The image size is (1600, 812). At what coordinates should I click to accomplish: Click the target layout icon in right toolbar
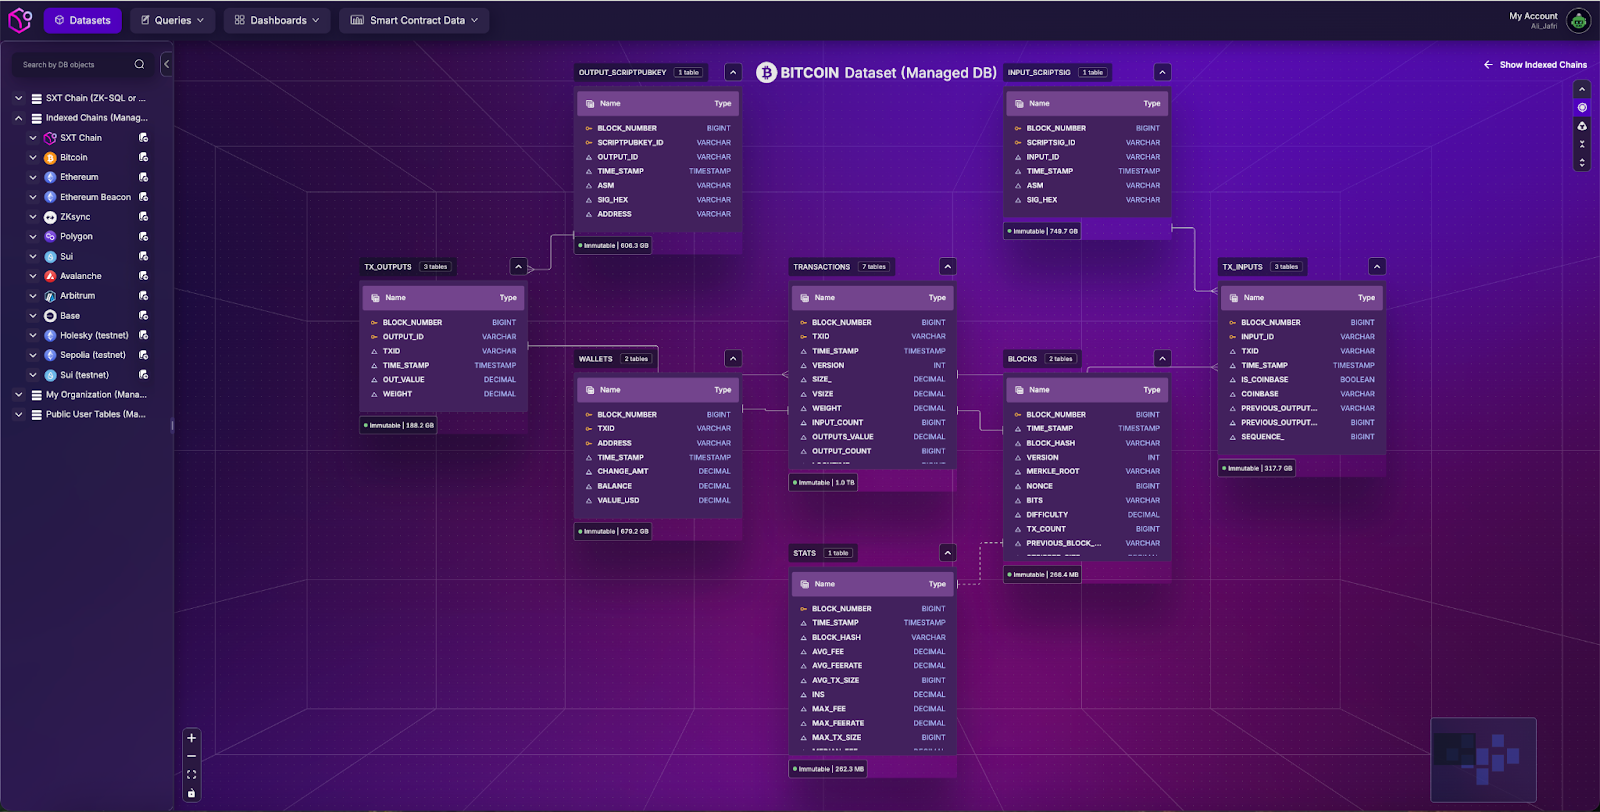pyautogui.click(x=1582, y=107)
